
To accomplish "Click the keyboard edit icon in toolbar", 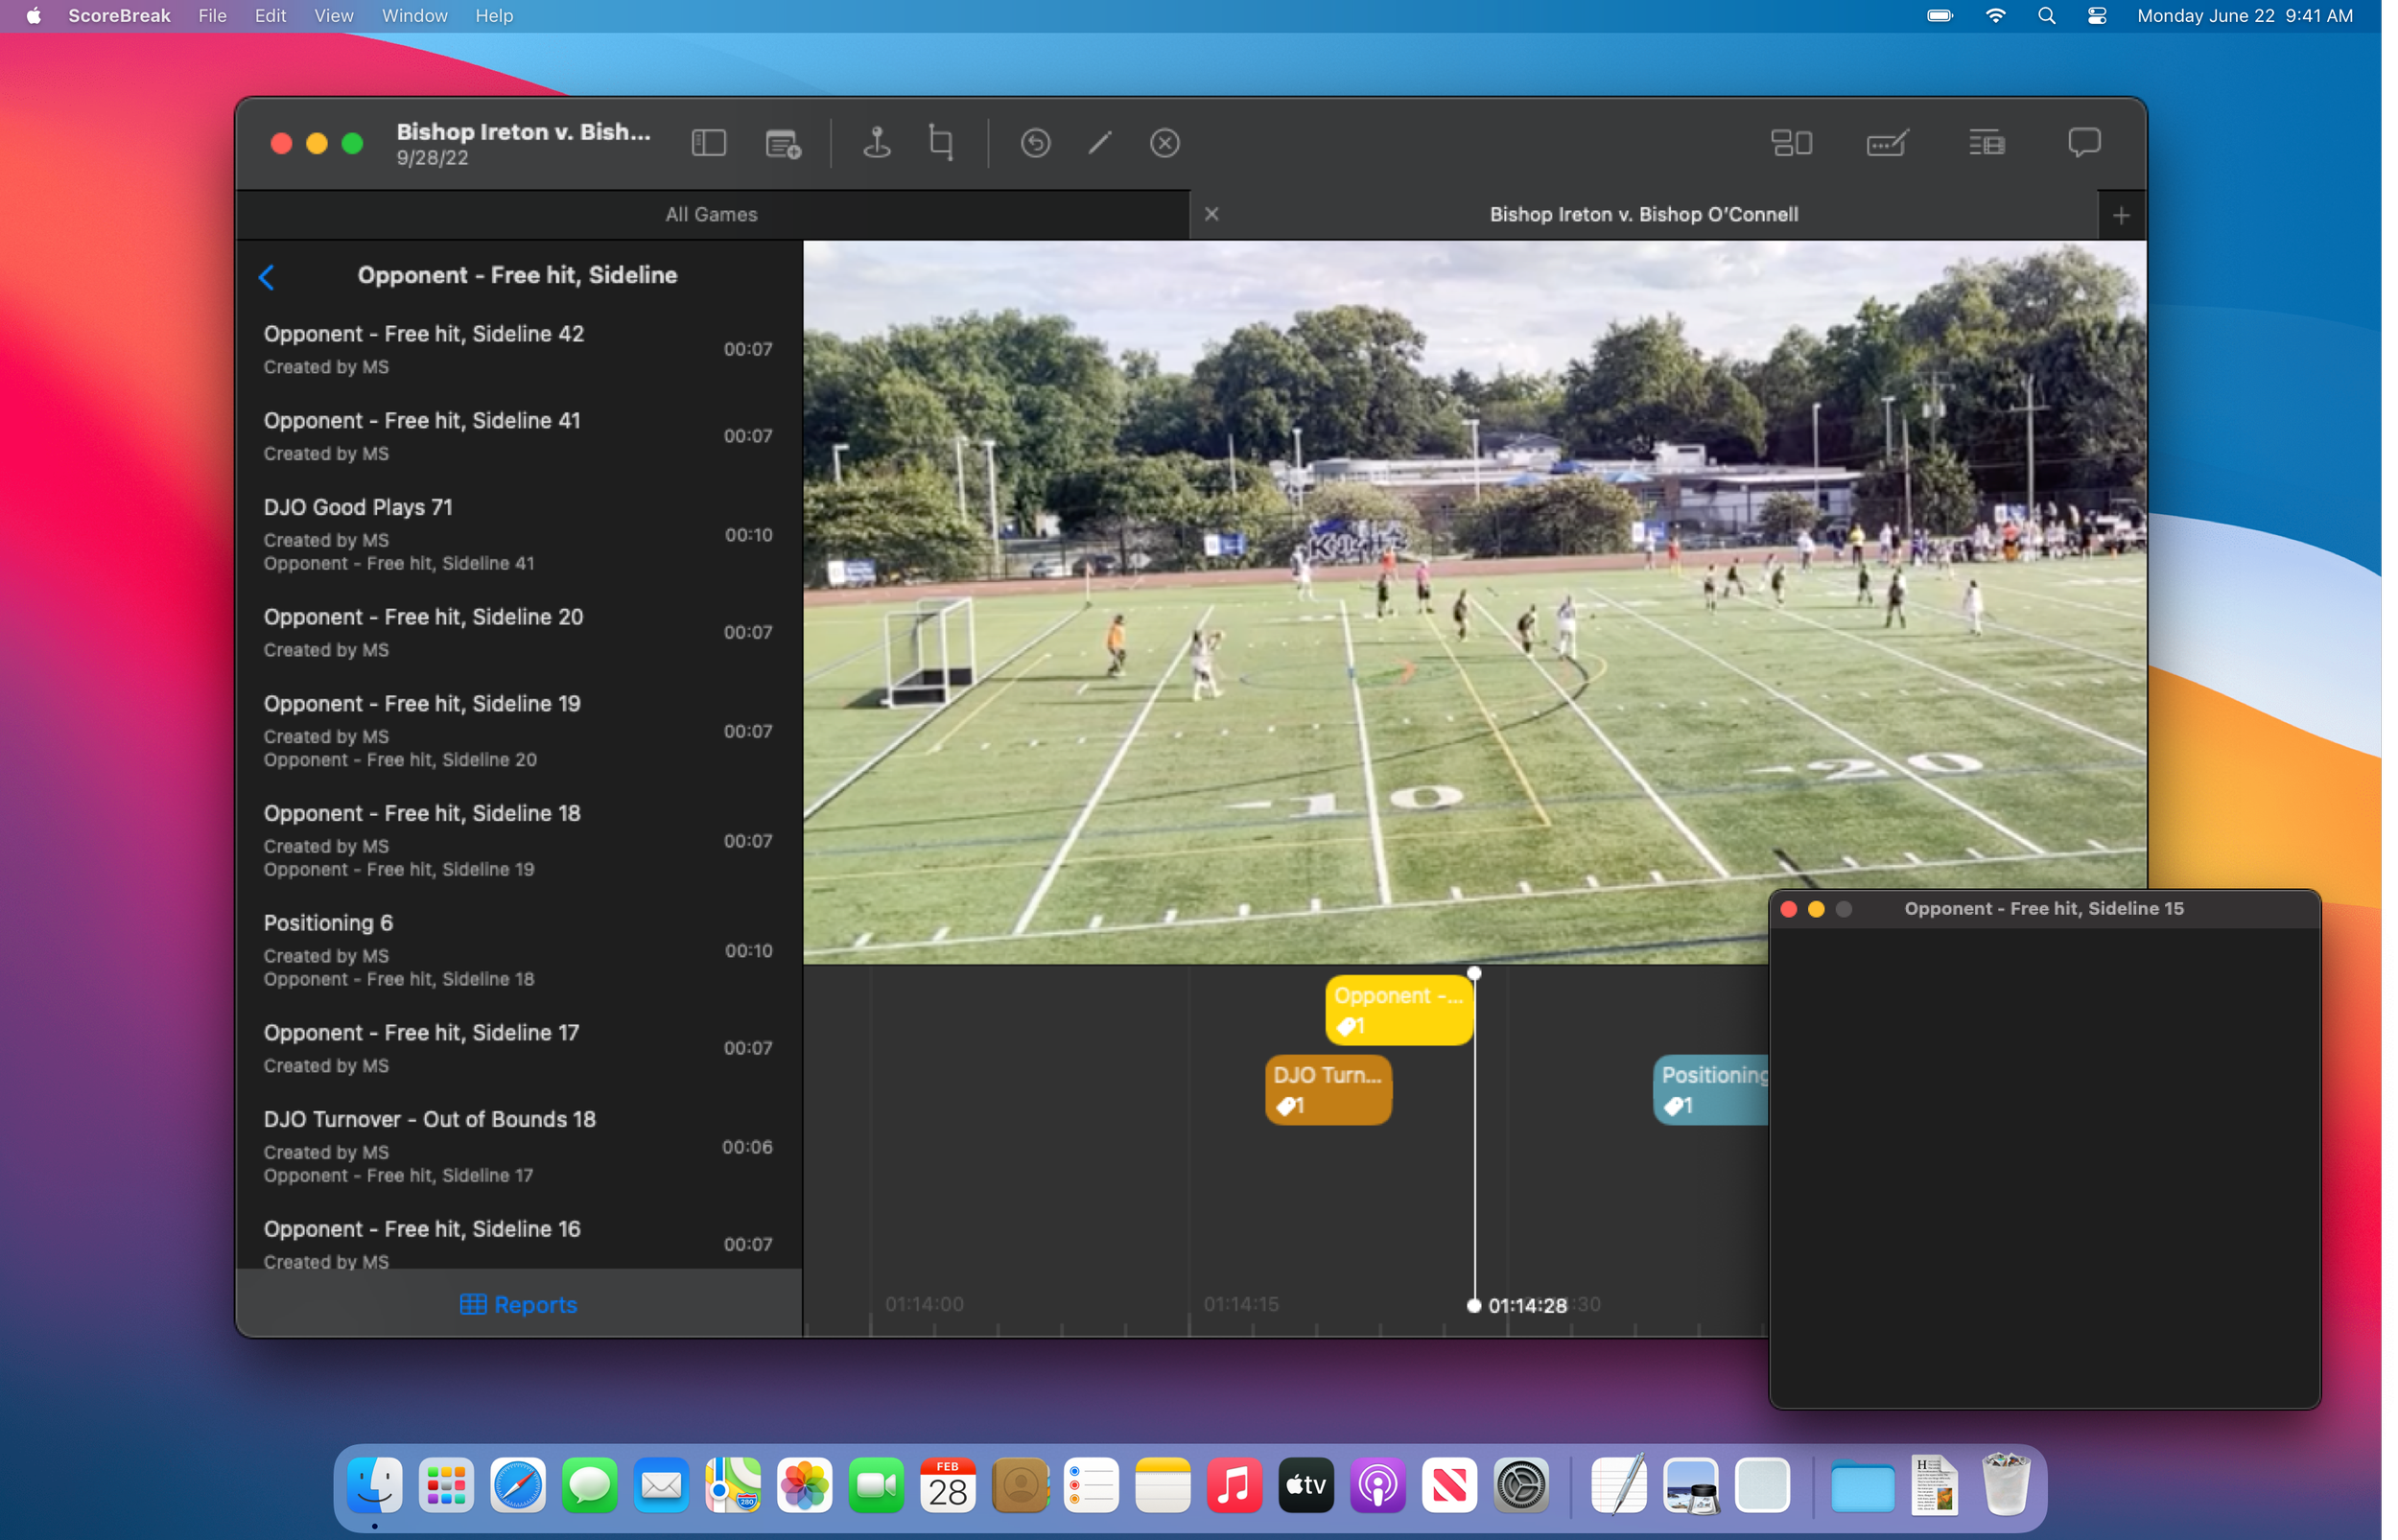I will point(1887,143).
